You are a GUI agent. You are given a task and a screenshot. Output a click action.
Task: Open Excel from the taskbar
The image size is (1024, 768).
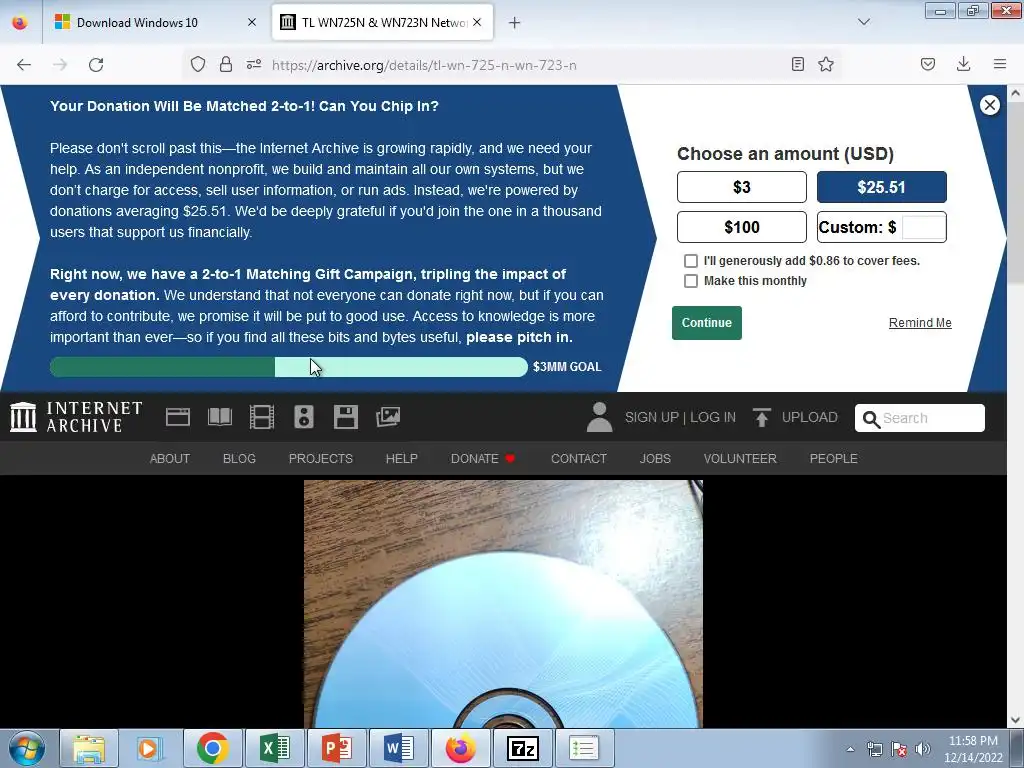(x=275, y=748)
